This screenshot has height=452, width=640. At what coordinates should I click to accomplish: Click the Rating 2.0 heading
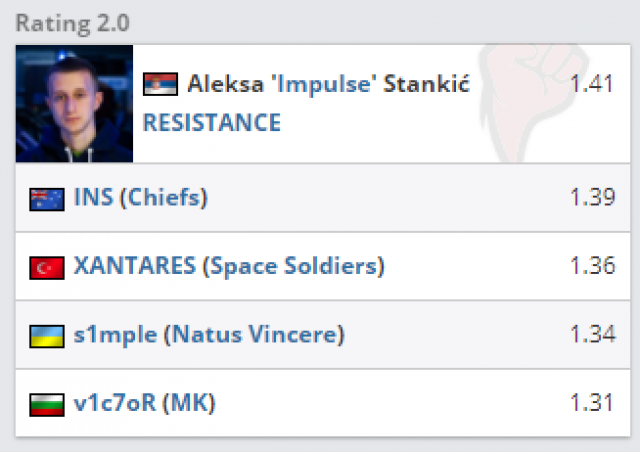point(72,22)
